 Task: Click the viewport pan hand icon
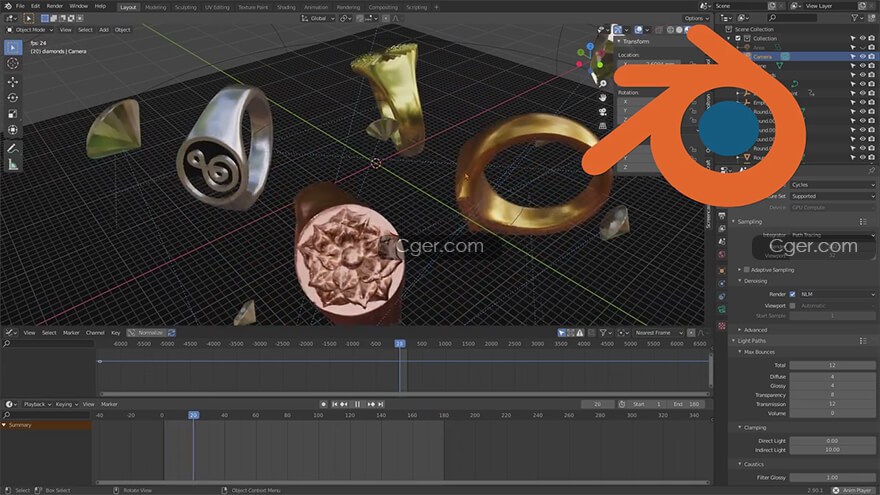coord(603,97)
